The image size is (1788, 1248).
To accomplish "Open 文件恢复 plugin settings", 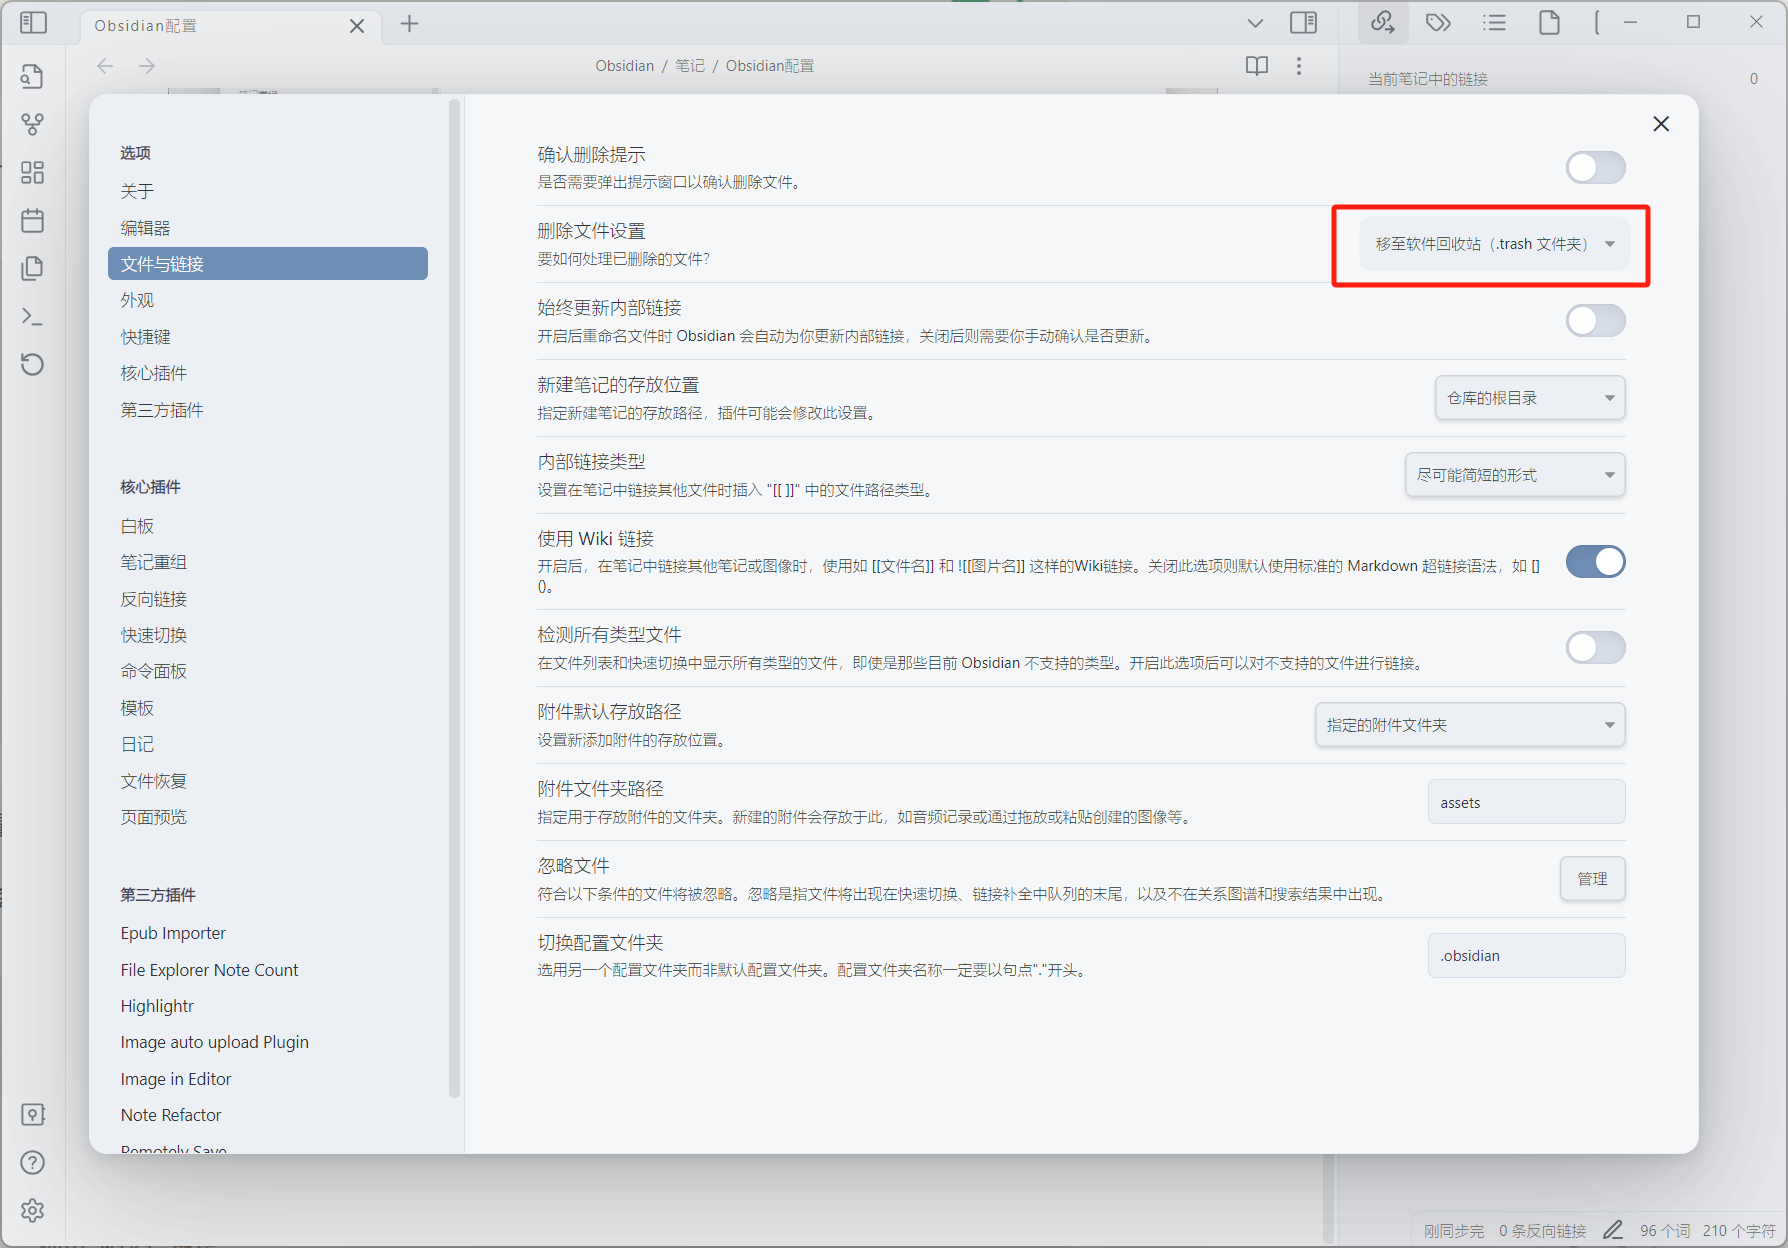I will [268, 781].
